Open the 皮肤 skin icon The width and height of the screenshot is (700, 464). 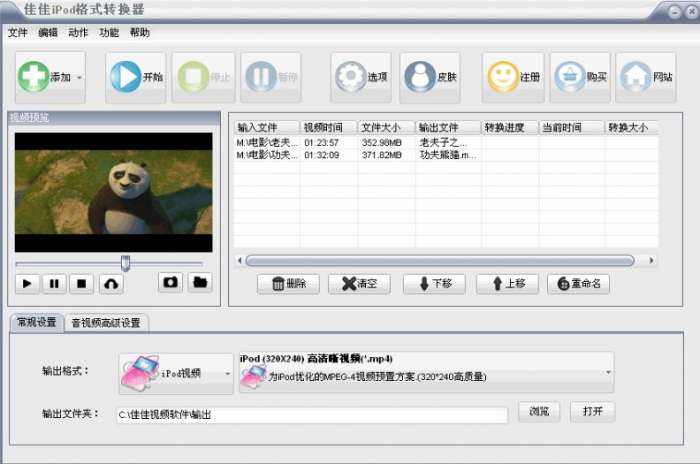420,77
